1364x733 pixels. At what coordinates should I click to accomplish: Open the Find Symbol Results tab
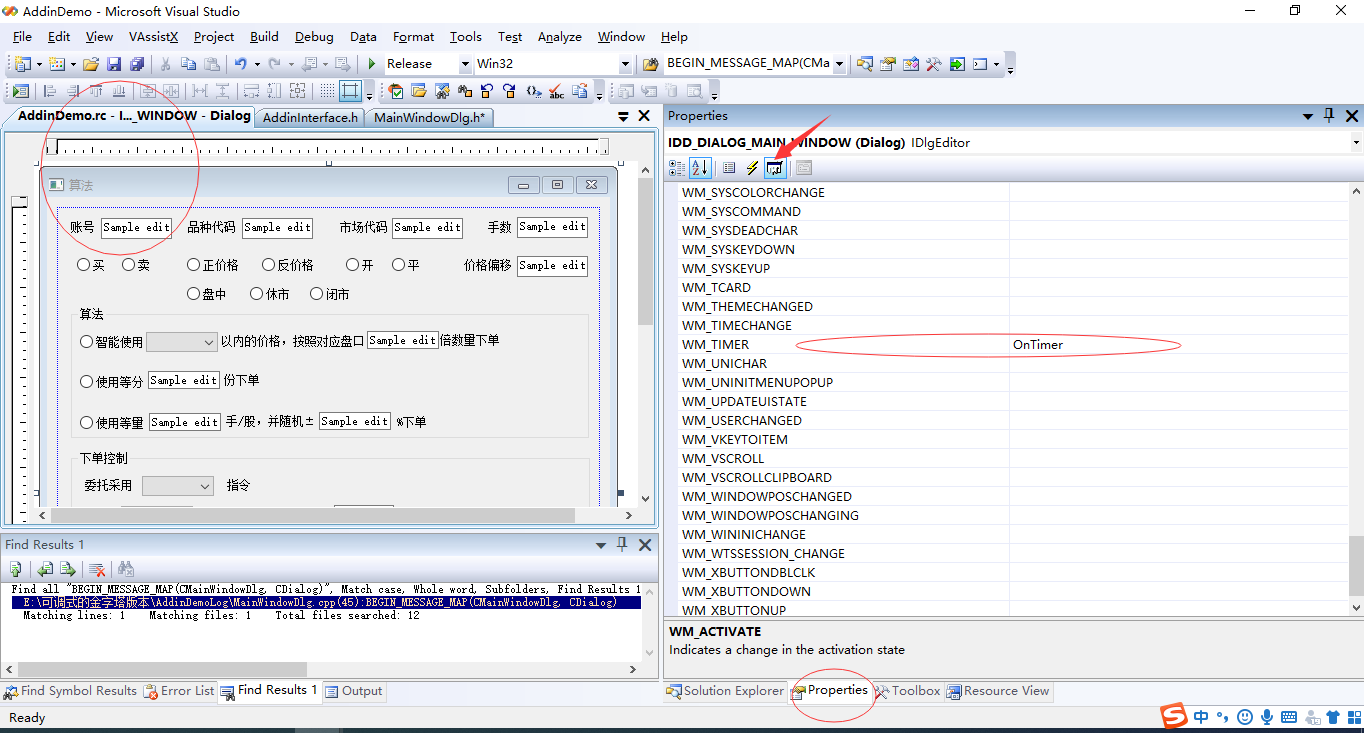click(70, 691)
